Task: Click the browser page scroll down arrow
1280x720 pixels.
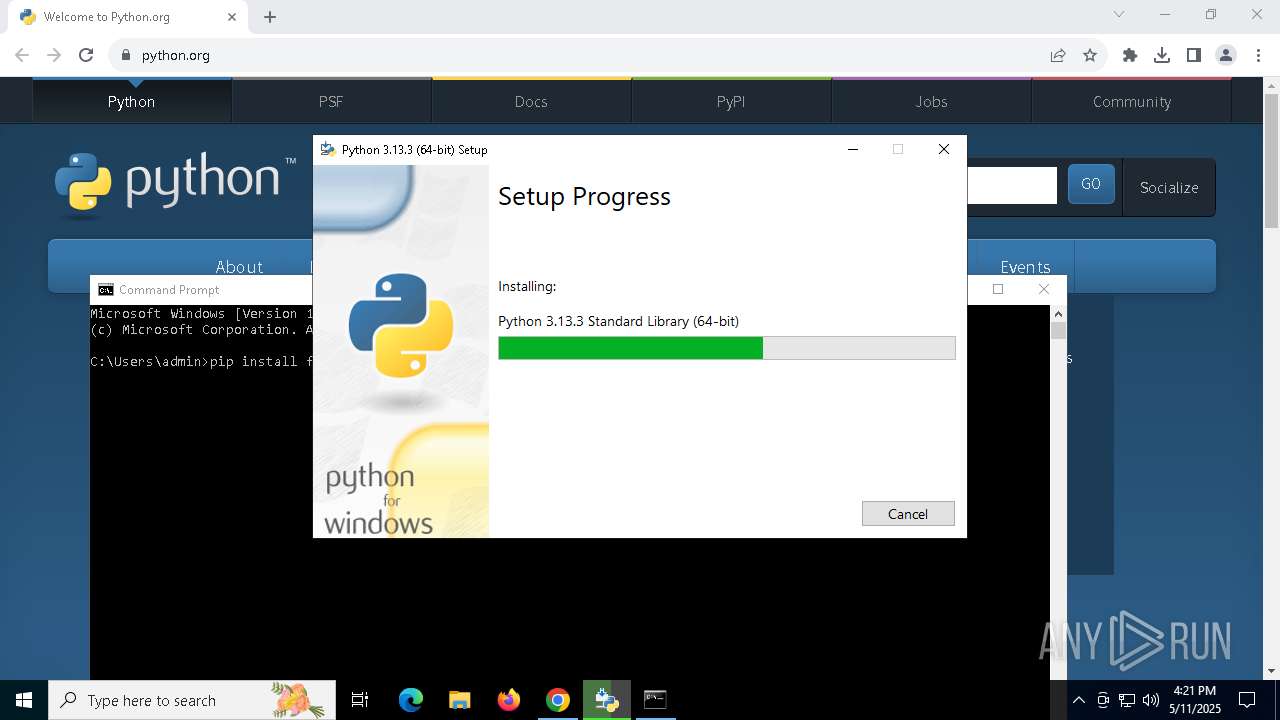Action: pos(1271,671)
